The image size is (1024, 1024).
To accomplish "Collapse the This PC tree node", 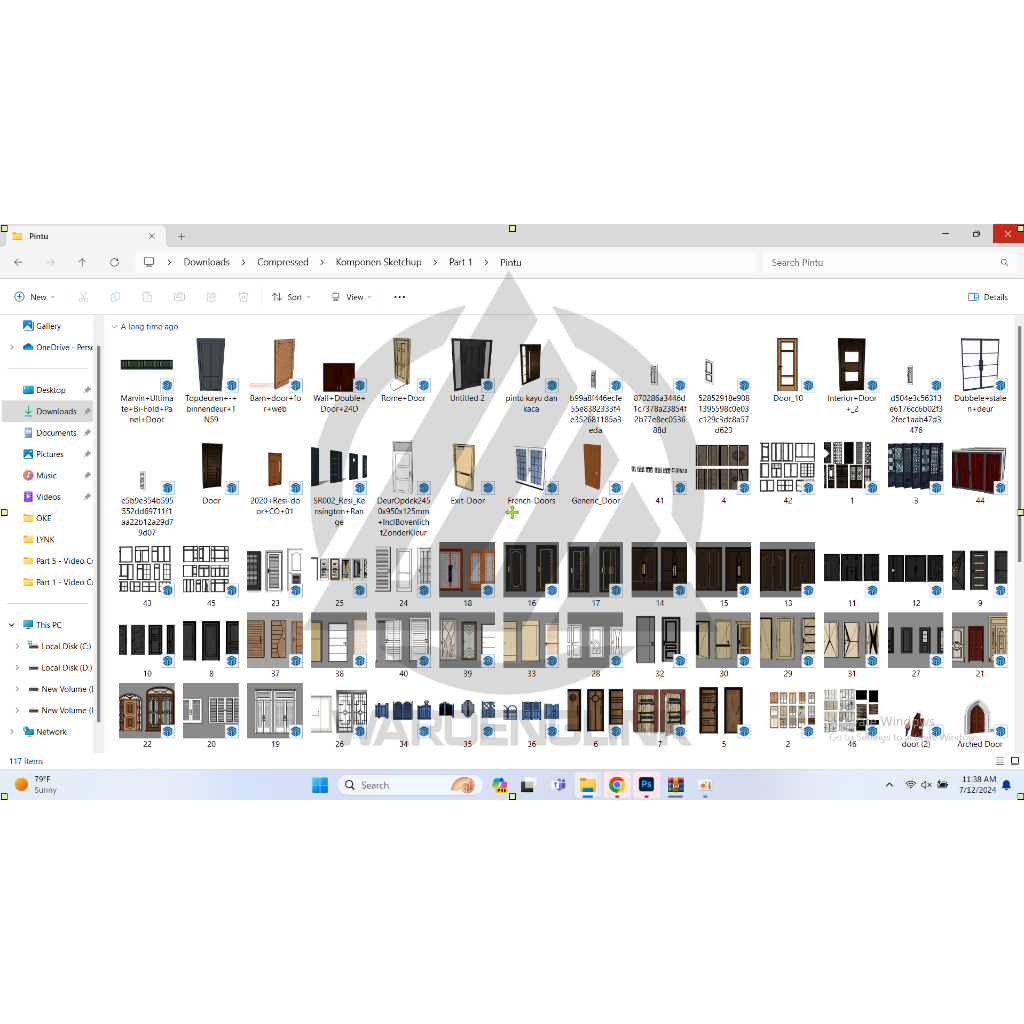I will click(x=12, y=625).
